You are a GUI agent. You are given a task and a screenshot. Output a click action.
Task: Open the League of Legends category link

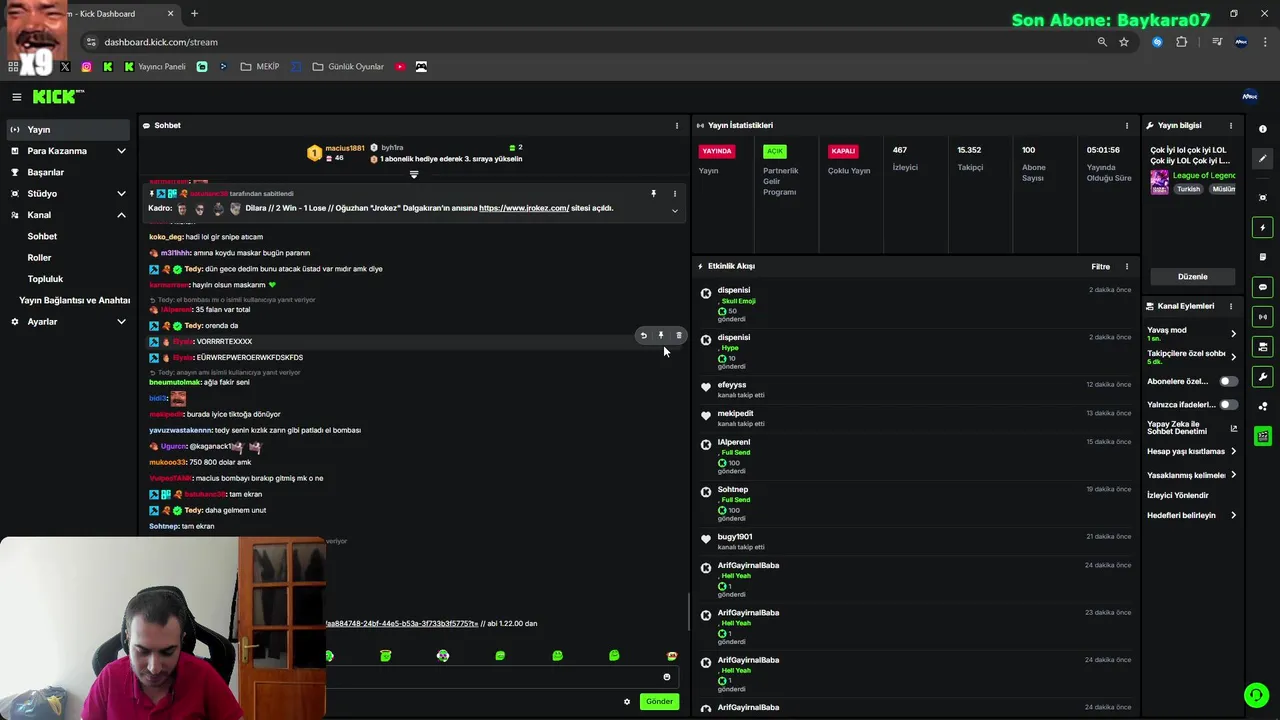(x=1204, y=176)
